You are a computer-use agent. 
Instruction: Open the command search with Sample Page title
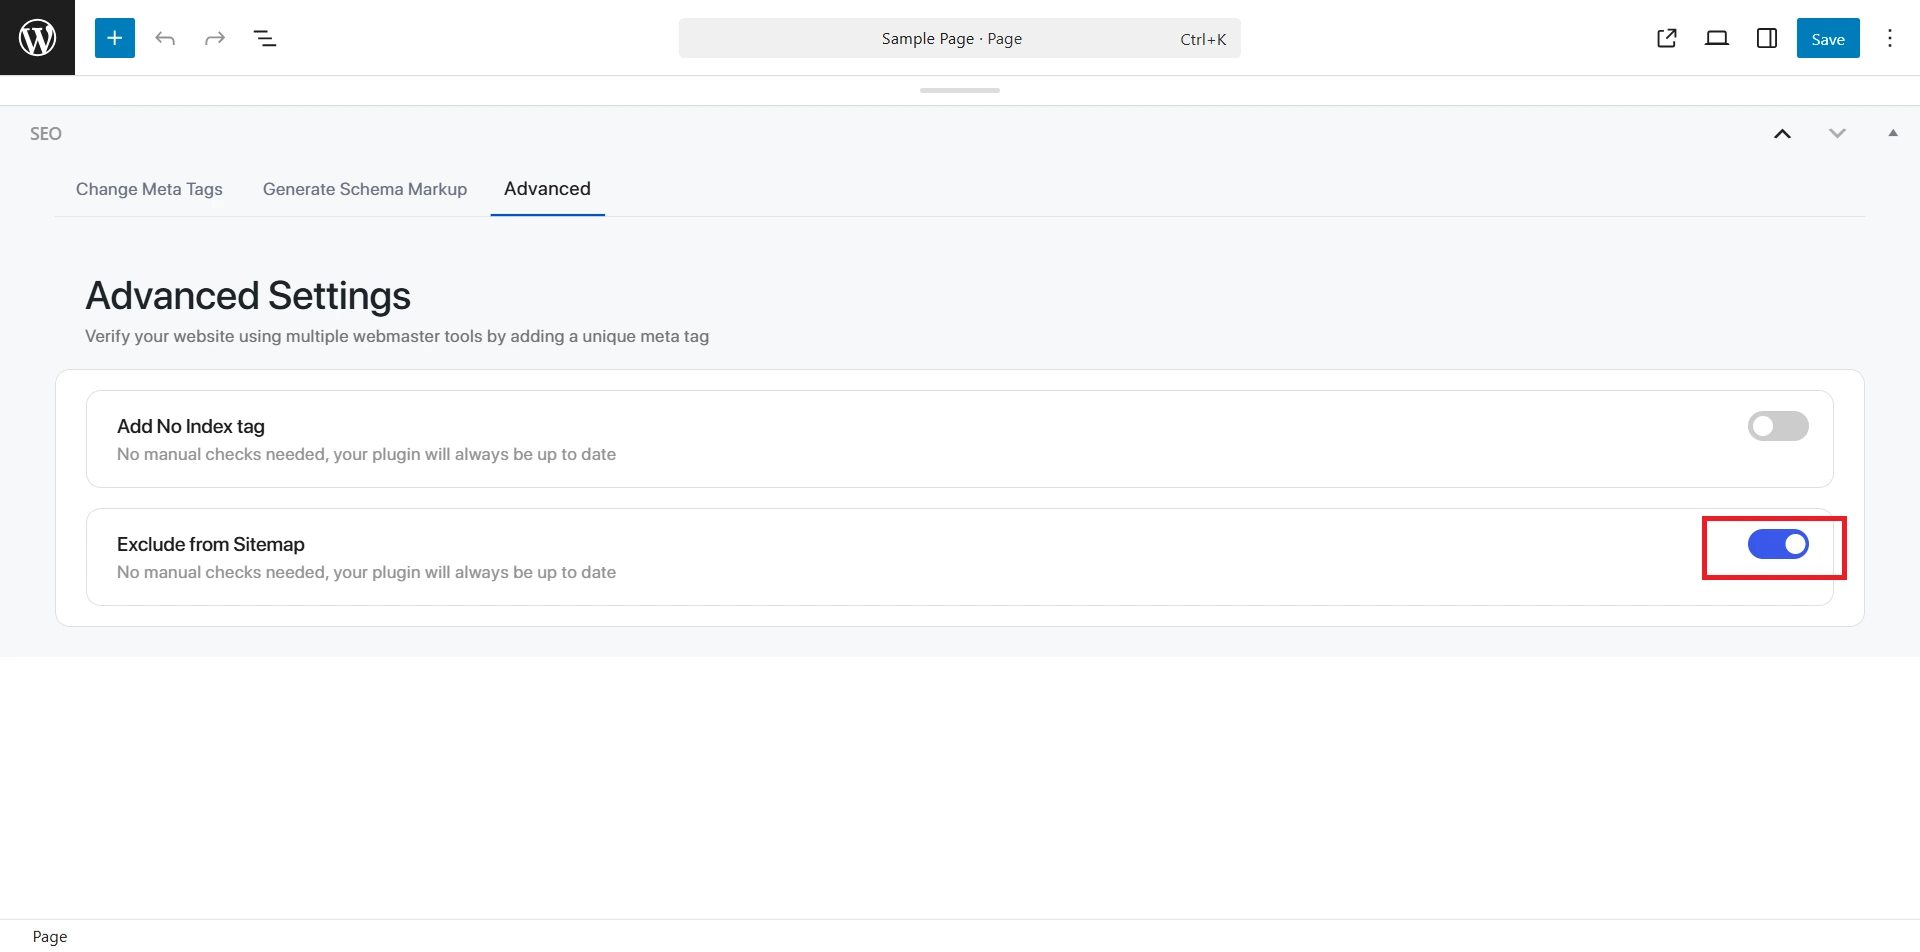click(x=958, y=38)
